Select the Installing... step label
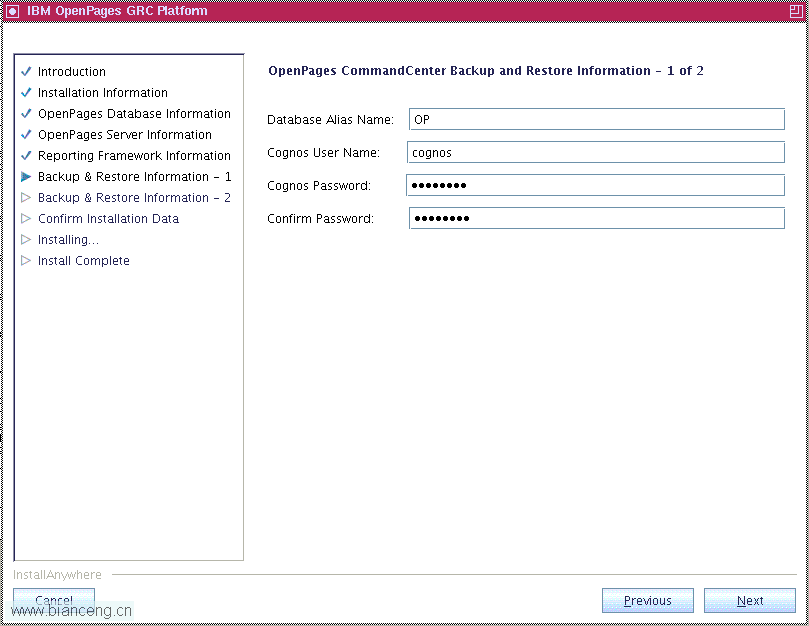 (68, 240)
